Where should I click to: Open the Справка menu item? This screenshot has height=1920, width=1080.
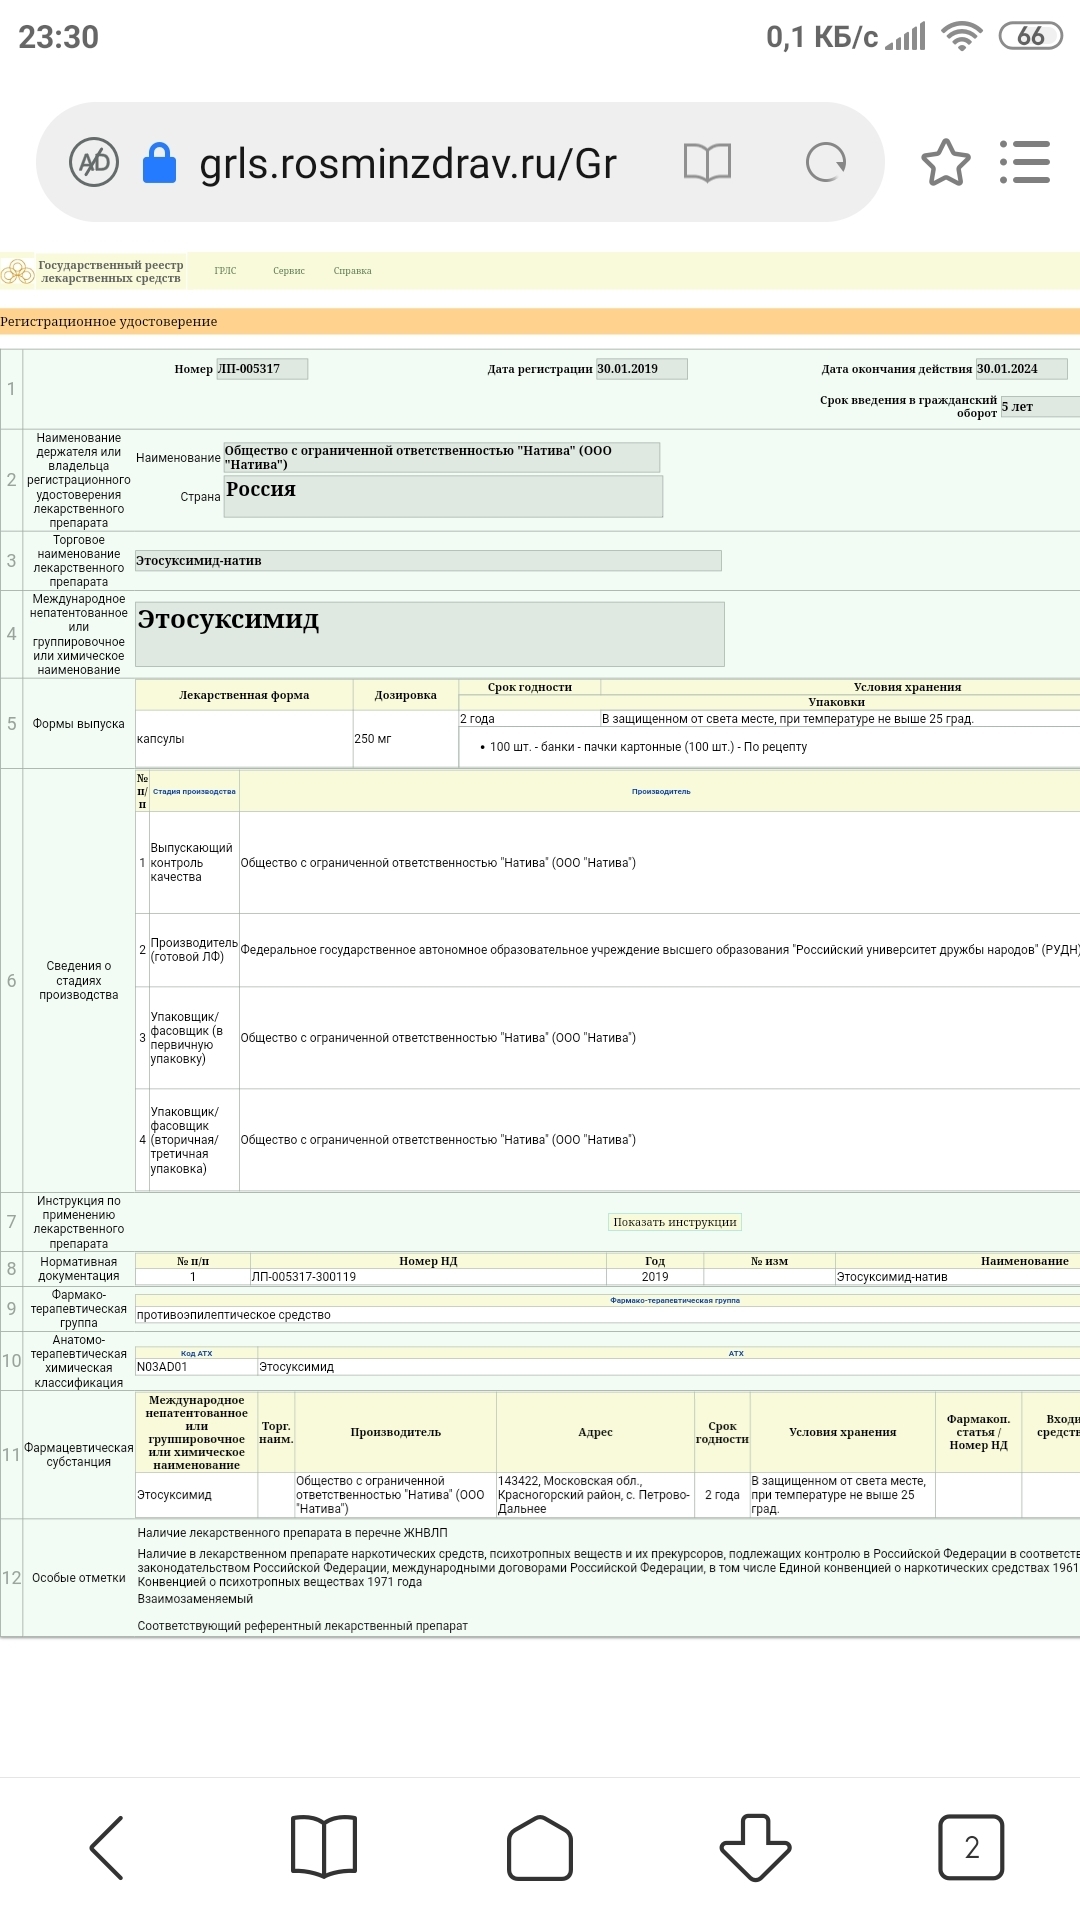point(352,271)
